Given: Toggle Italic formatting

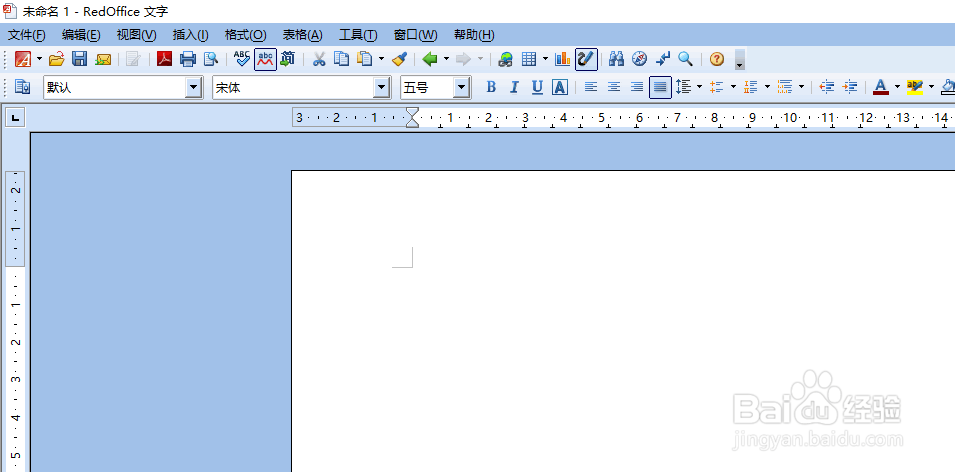Looking at the screenshot, I should click(514, 87).
